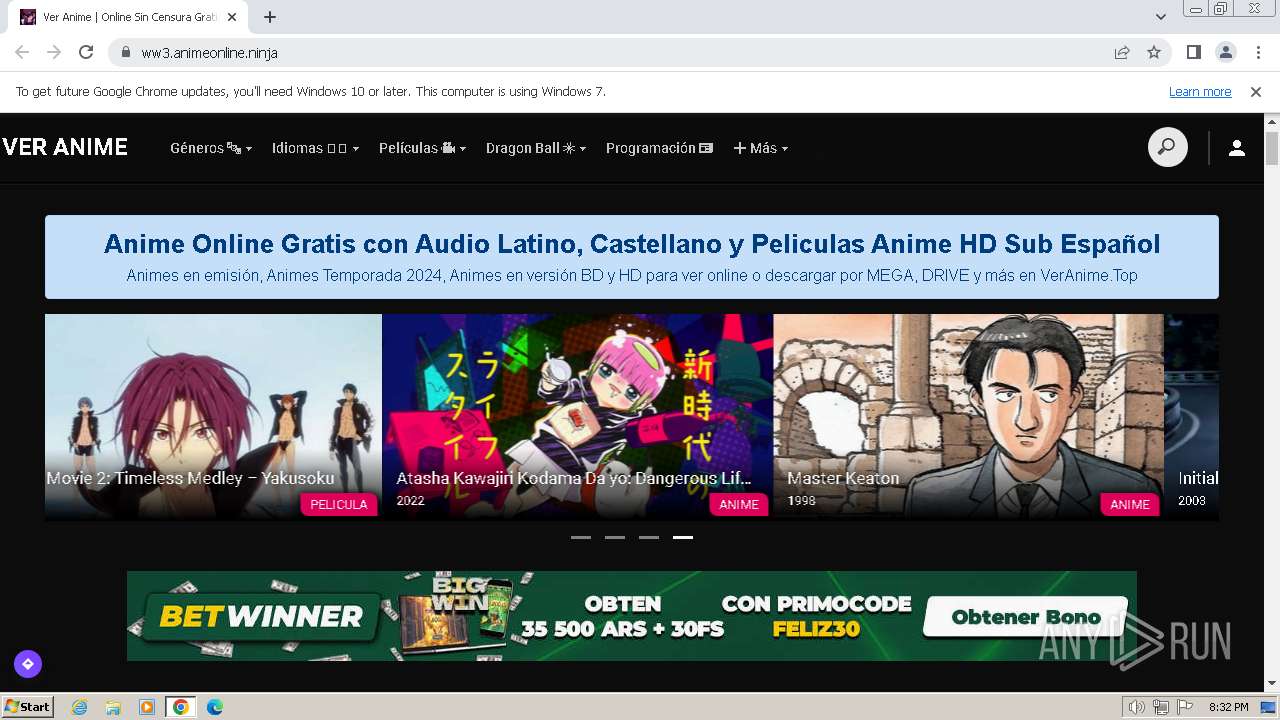The height and width of the screenshot is (720, 1280).
Task: Open the tab search chevron
Action: (x=1161, y=17)
